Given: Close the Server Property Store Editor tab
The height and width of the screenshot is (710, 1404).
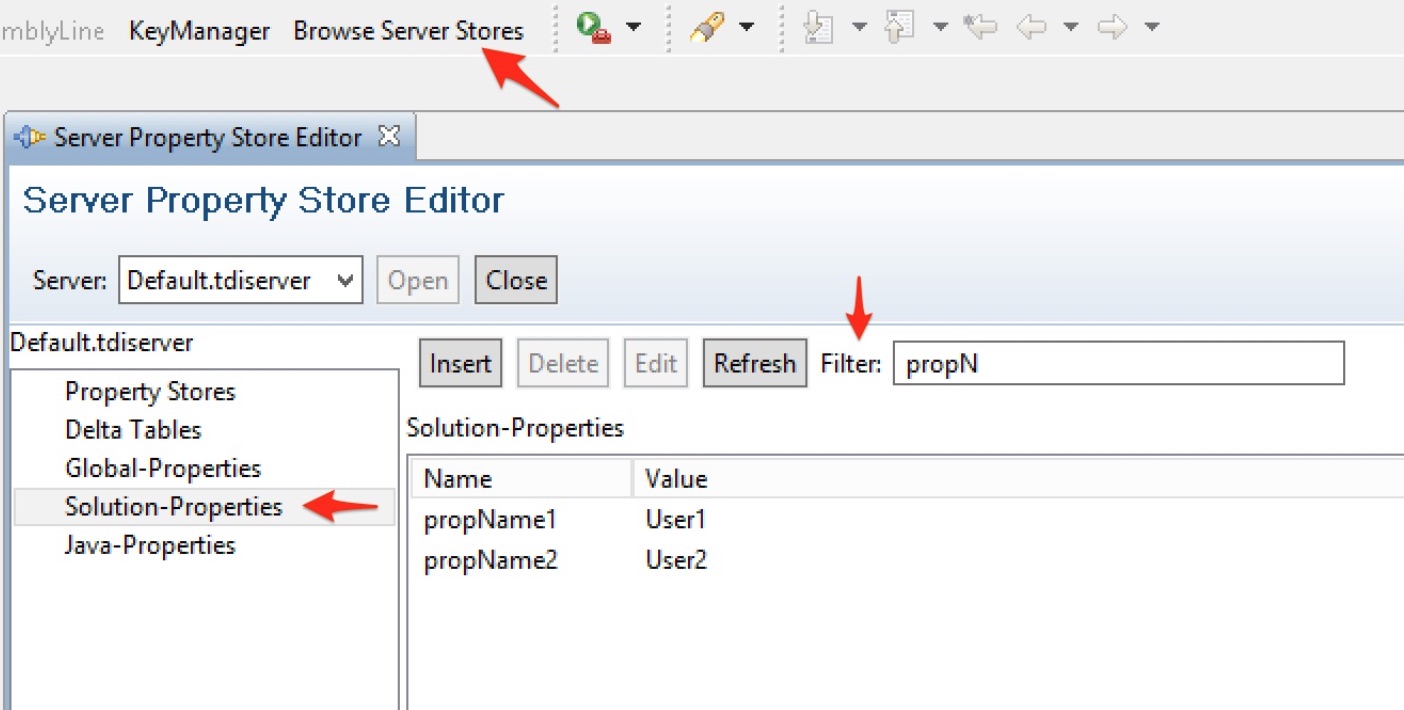Looking at the screenshot, I should click(x=389, y=136).
